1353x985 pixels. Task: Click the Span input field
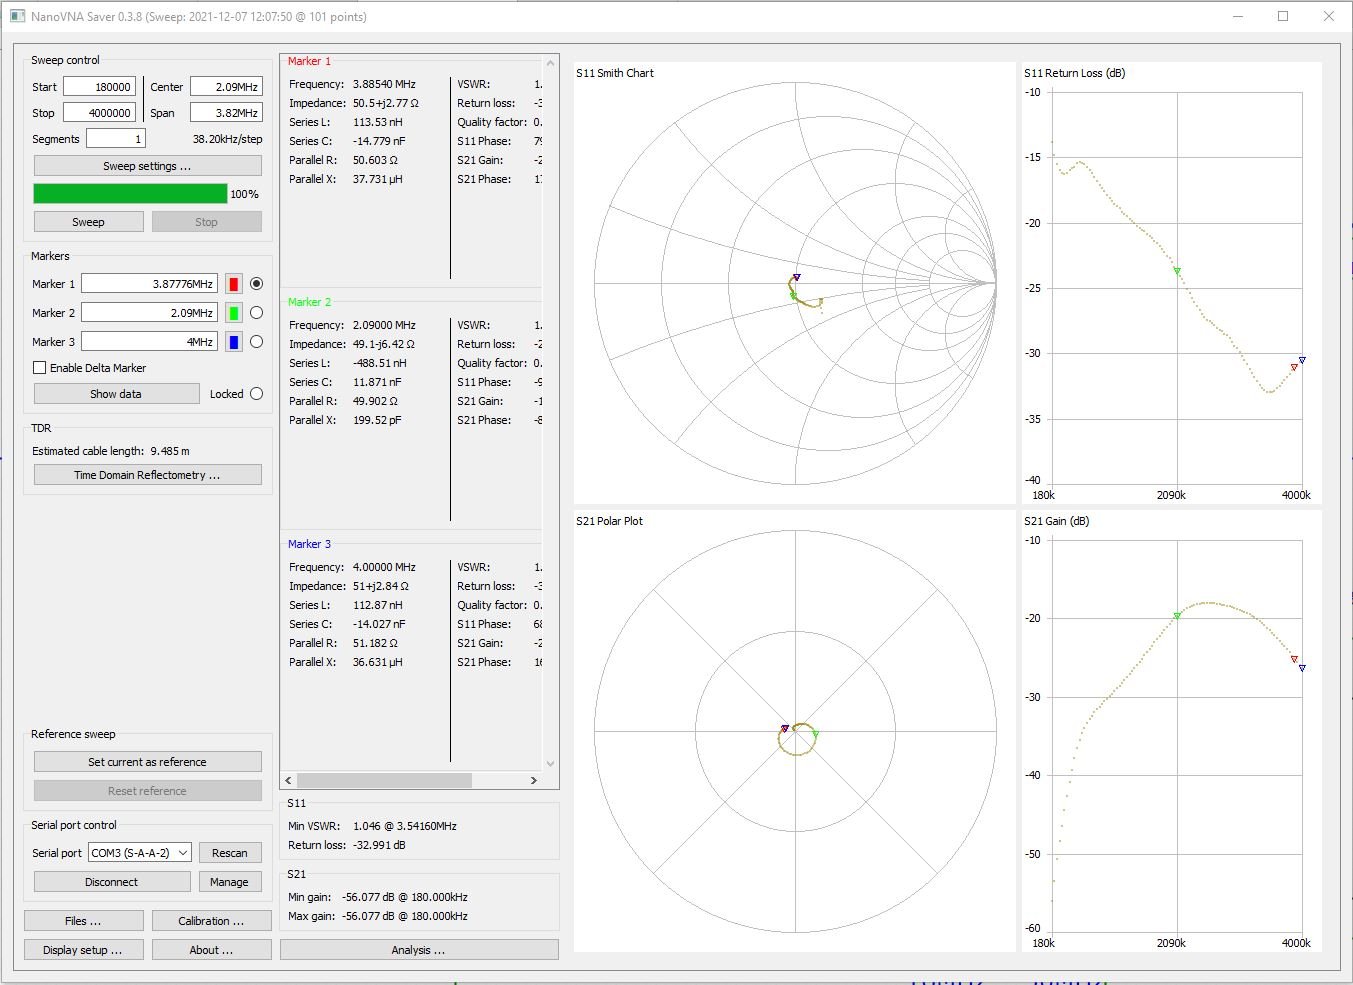[x=227, y=113]
